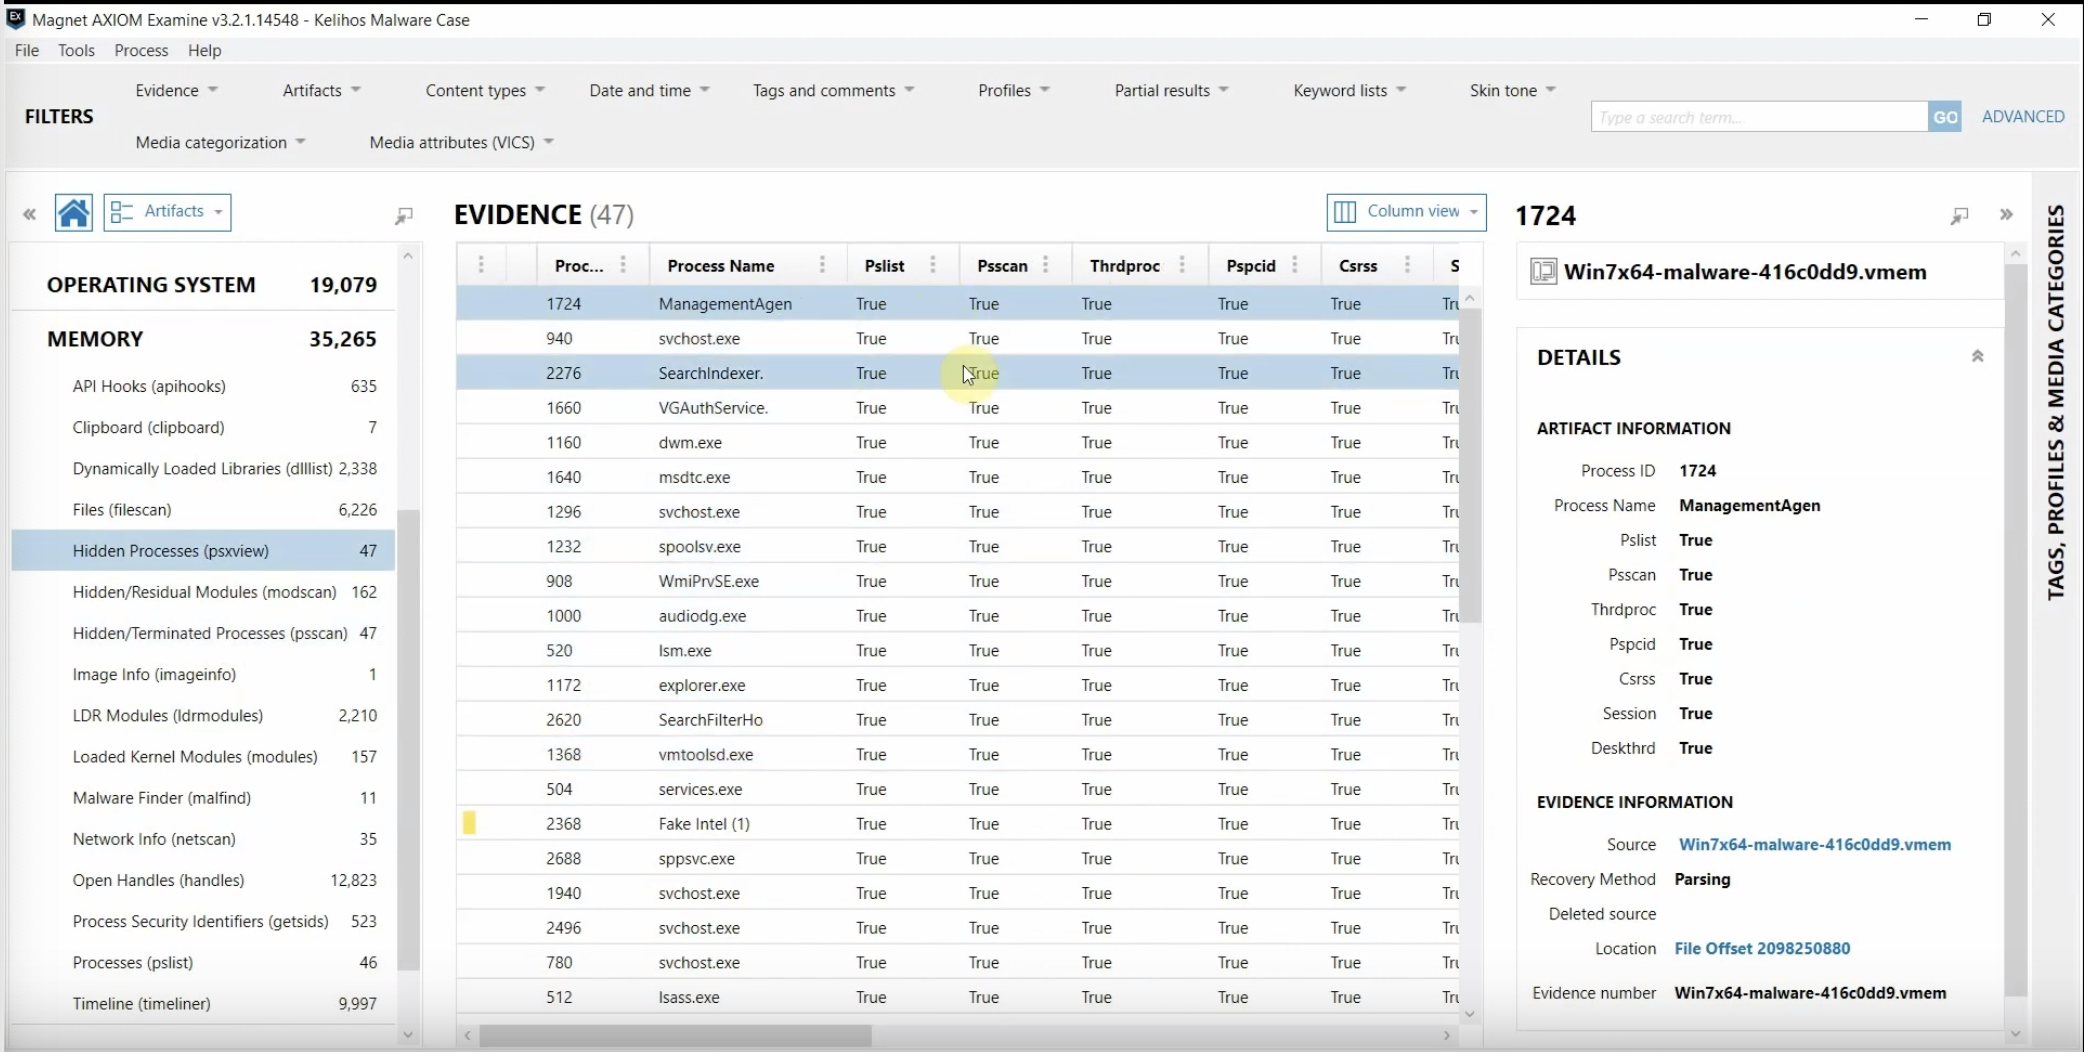
Task: Open the Artifacts view selector dropdown
Action: 167,212
